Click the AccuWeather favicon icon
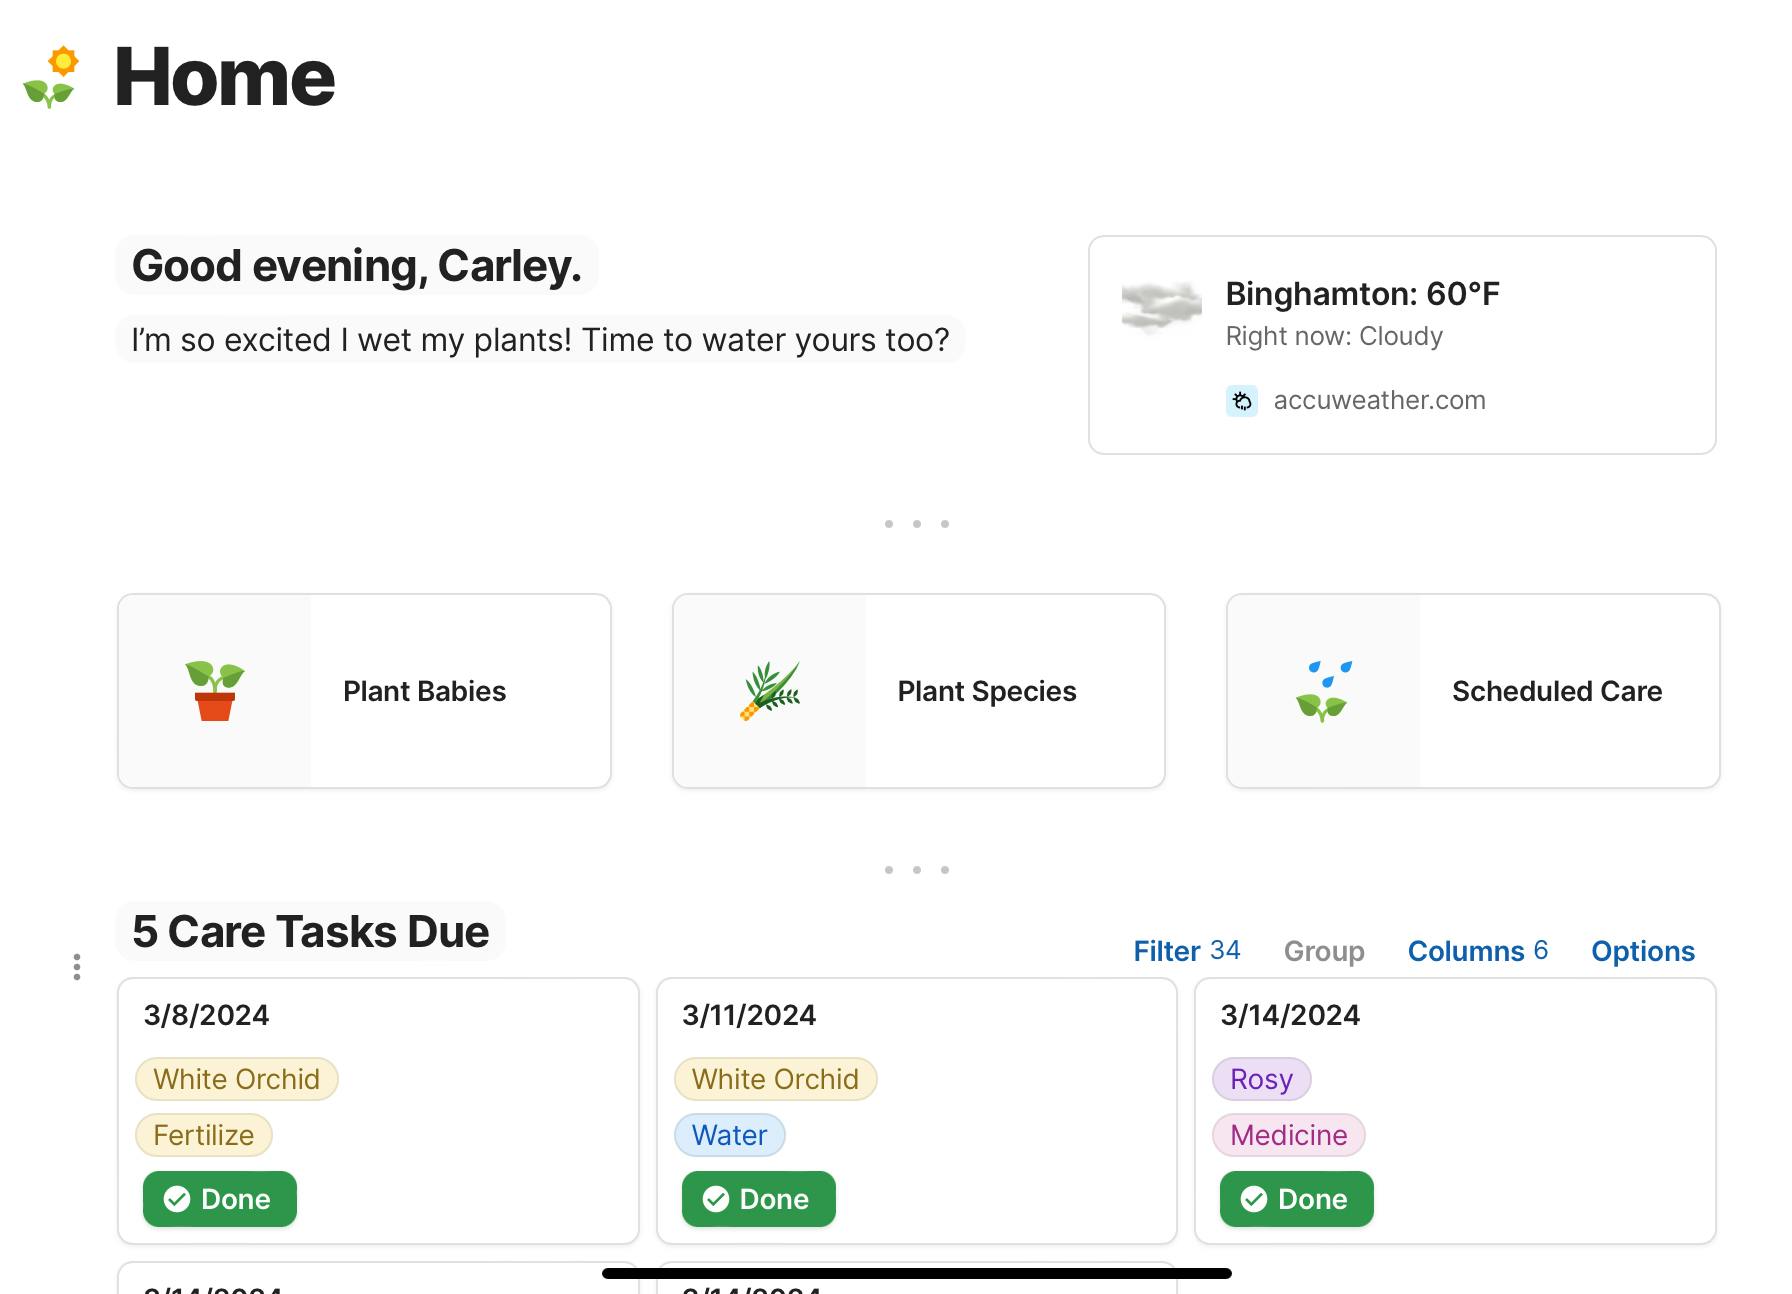Image resolution: width=1792 pixels, height=1294 pixels. 1242,401
